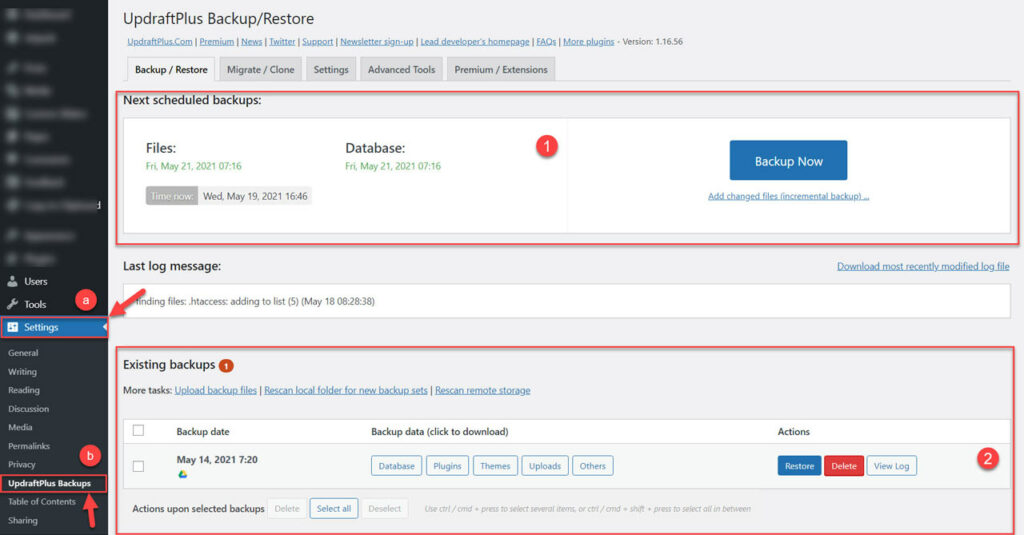Open the Permalinks settings submenu
Viewport: 1024px width, 535px height.
[29, 446]
